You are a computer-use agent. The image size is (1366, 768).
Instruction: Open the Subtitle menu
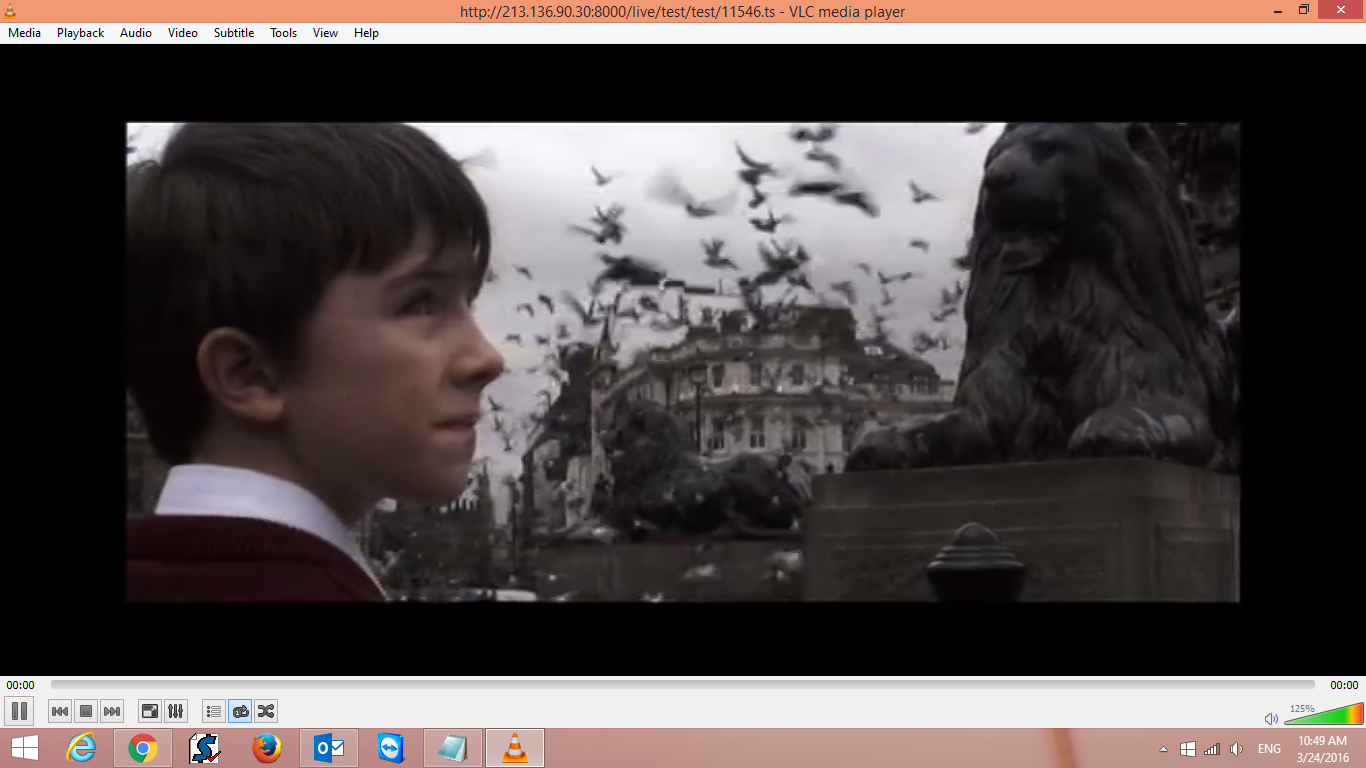234,33
